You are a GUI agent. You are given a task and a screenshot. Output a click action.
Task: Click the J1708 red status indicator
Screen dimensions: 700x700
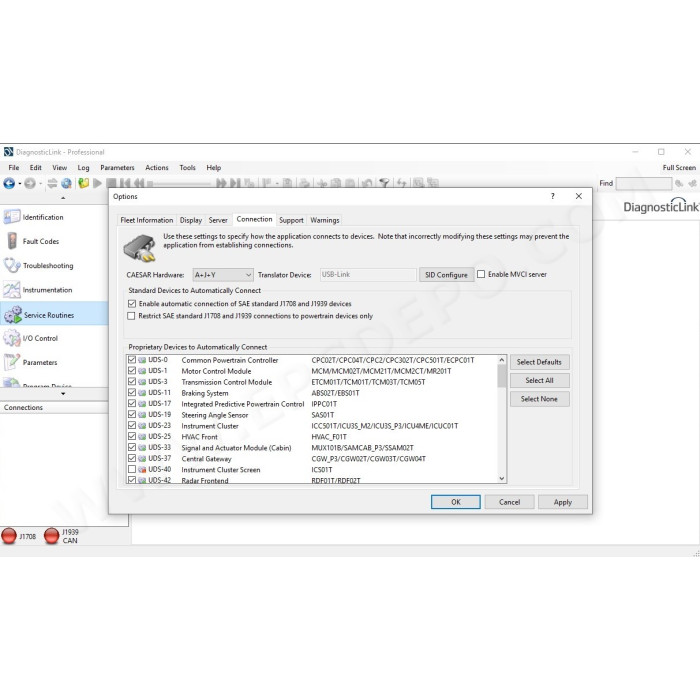pyautogui.click(x=9, y=536)
